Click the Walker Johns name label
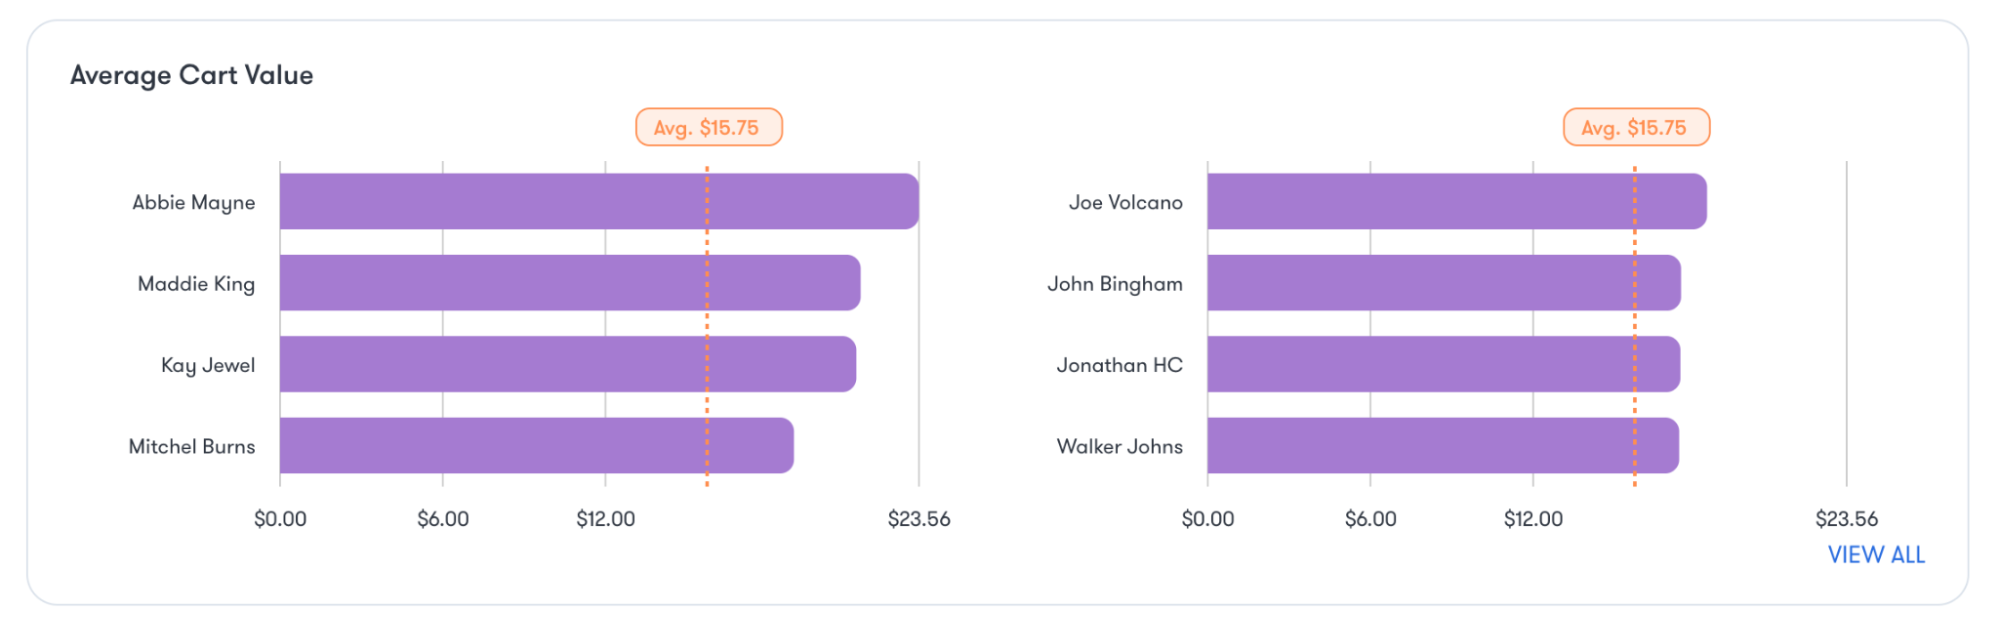Screen dimensions: 1999x622 coord(1119,447)
